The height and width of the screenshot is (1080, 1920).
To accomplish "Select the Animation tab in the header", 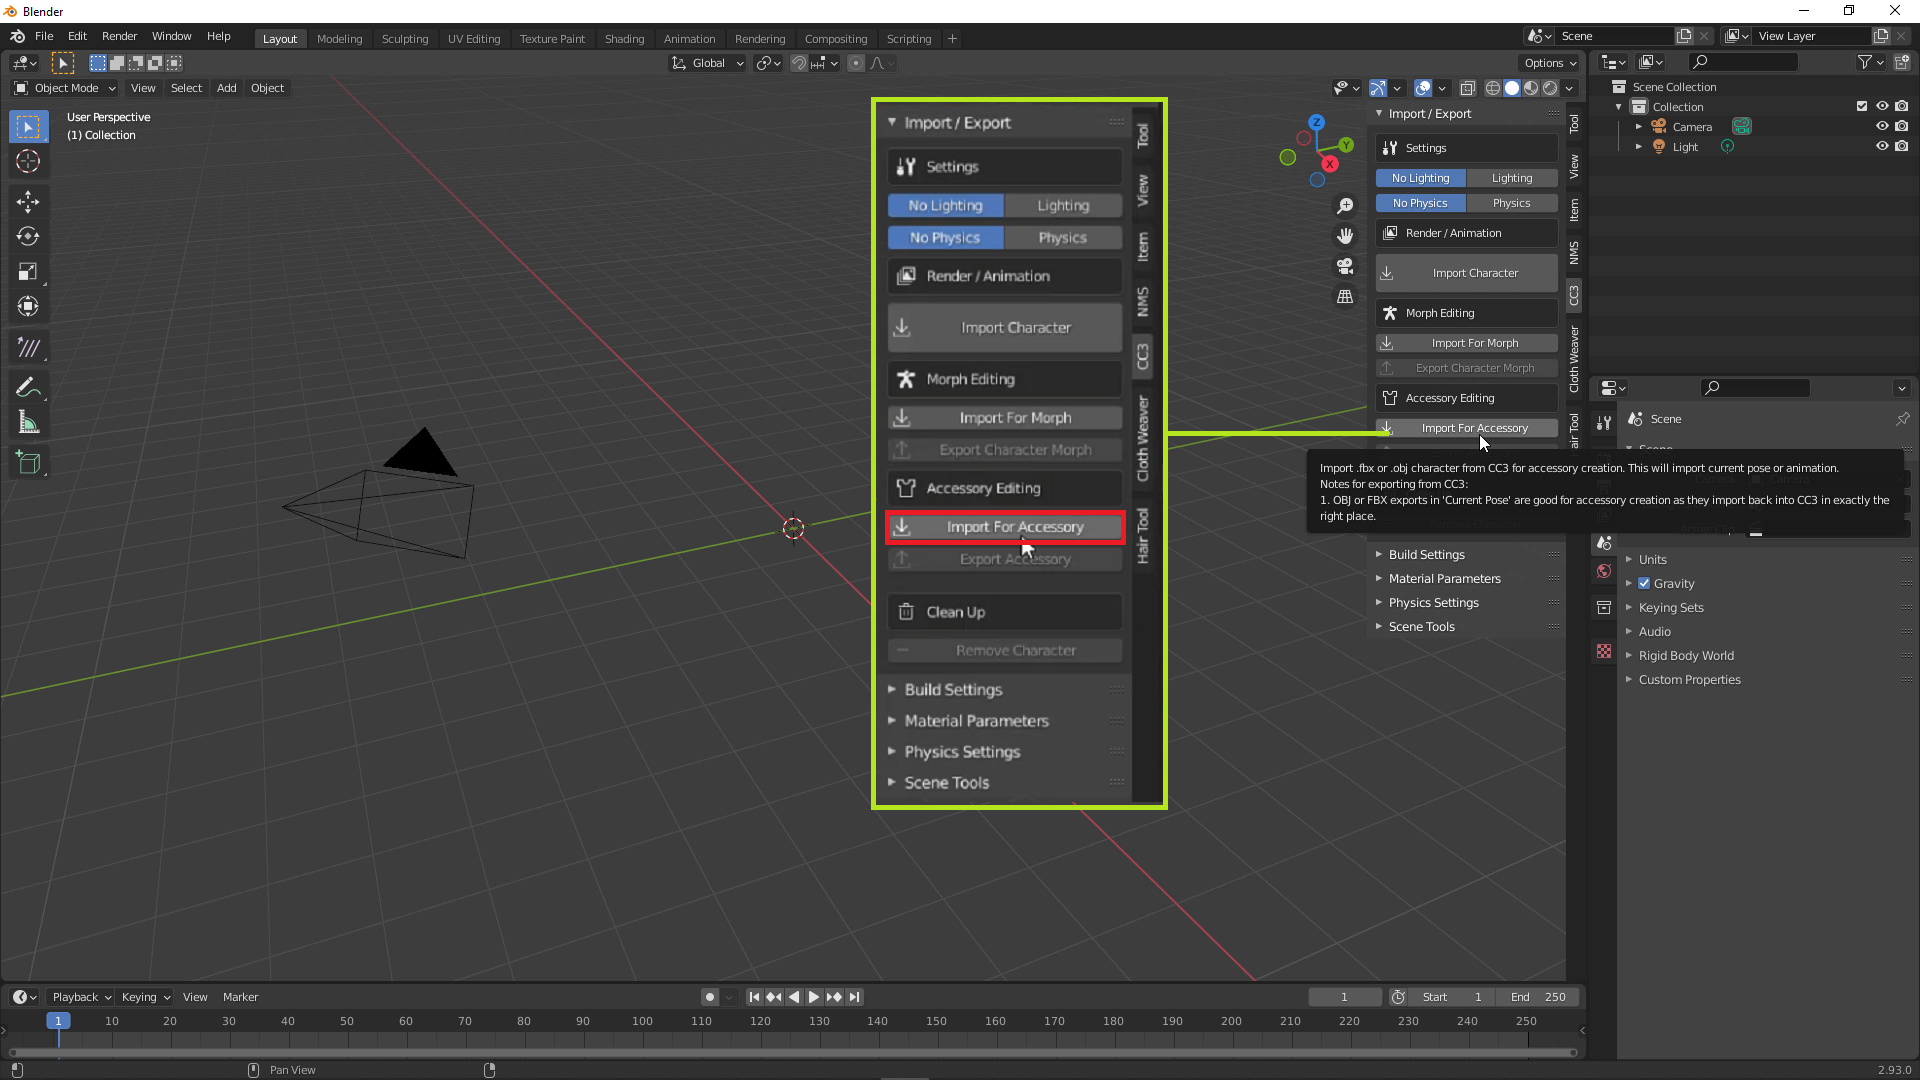I will [x=690, y=37].
